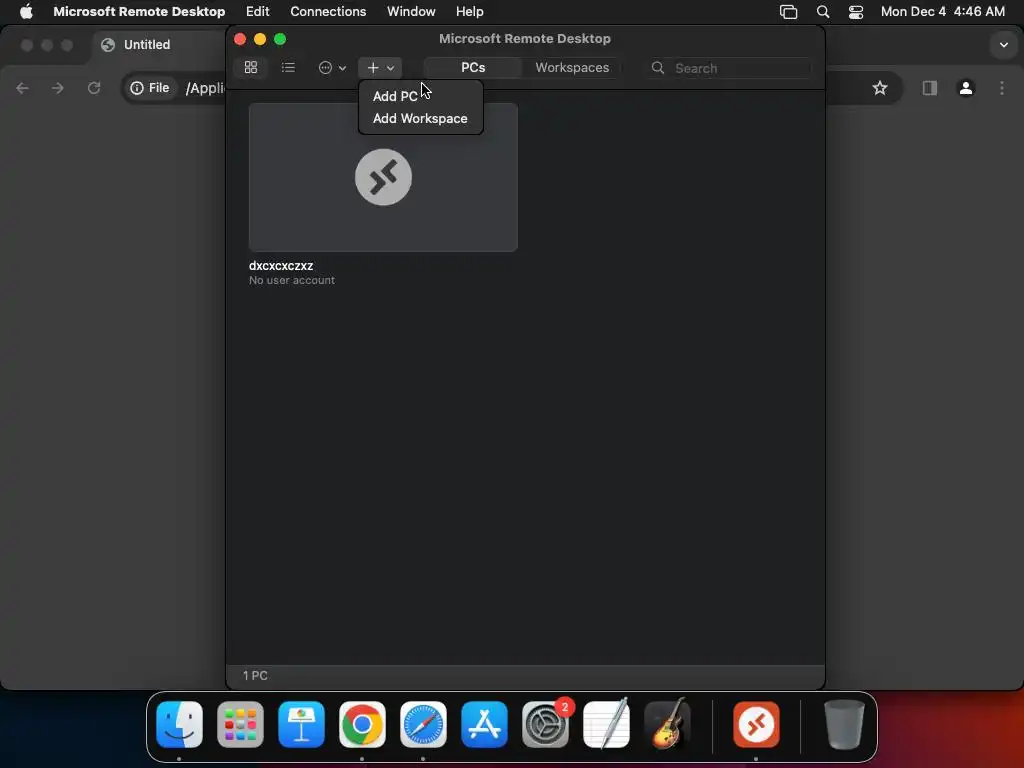Open the Chrome profile icon
Screen dimensions: 1024x768
(965, 88)
